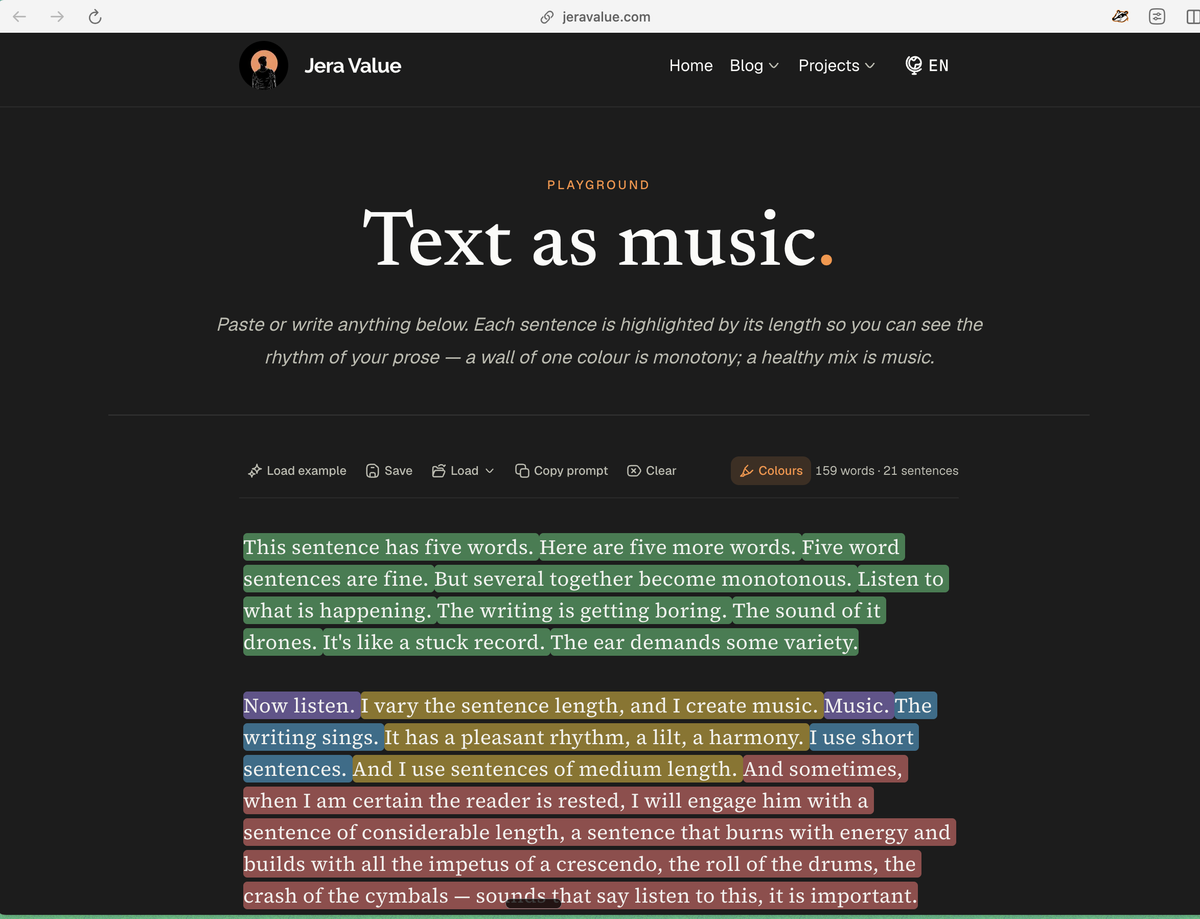Click the purple one-word "Music." sentence
This screenshot has width=1200, height=919.
click(857, 706)
